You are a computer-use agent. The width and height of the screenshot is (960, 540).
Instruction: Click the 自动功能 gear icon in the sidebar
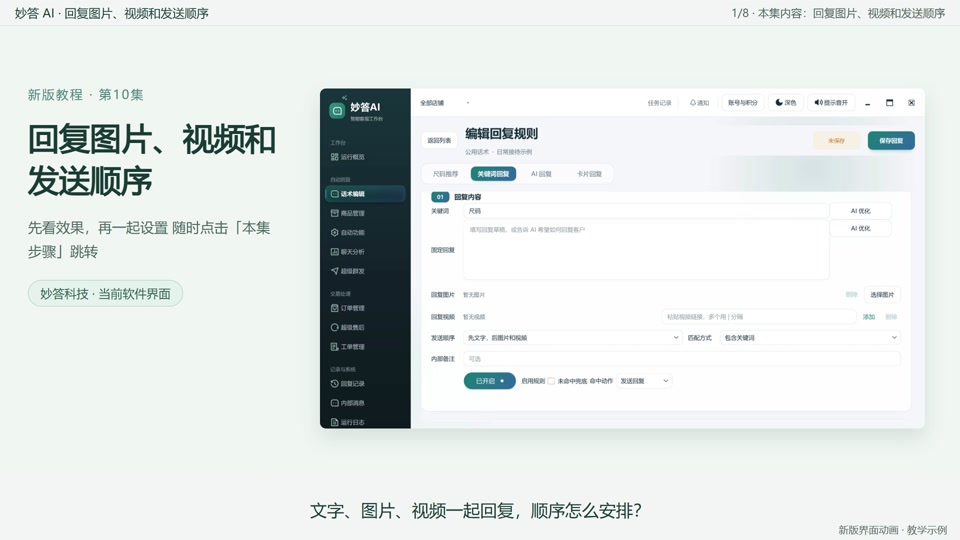[x=334, y=232]
